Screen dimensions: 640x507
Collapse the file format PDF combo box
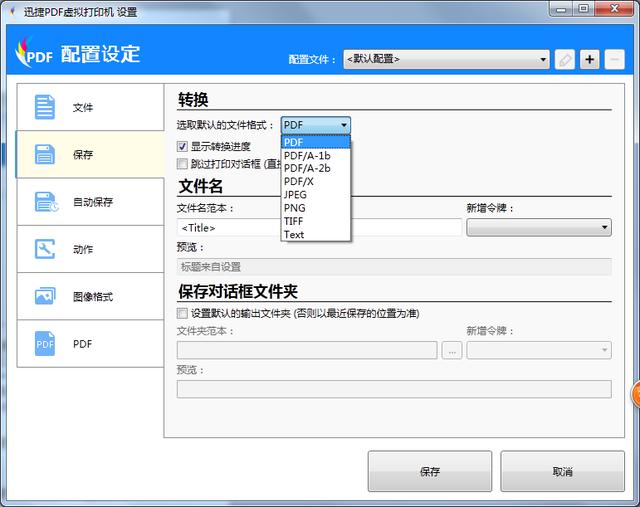315,125
